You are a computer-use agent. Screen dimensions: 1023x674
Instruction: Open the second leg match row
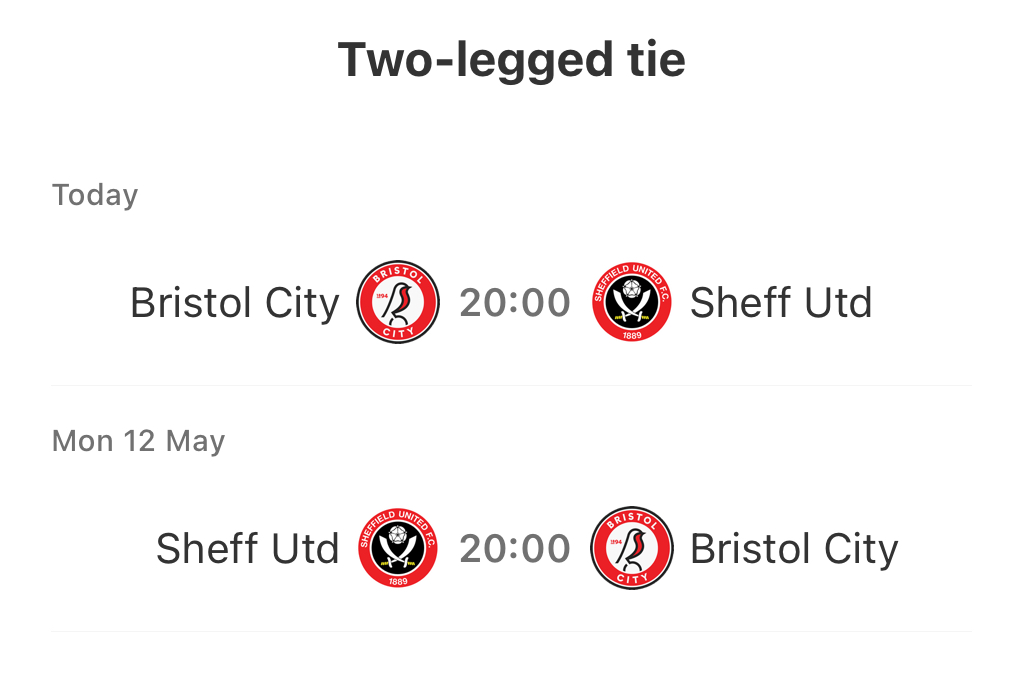coord(512,549)
